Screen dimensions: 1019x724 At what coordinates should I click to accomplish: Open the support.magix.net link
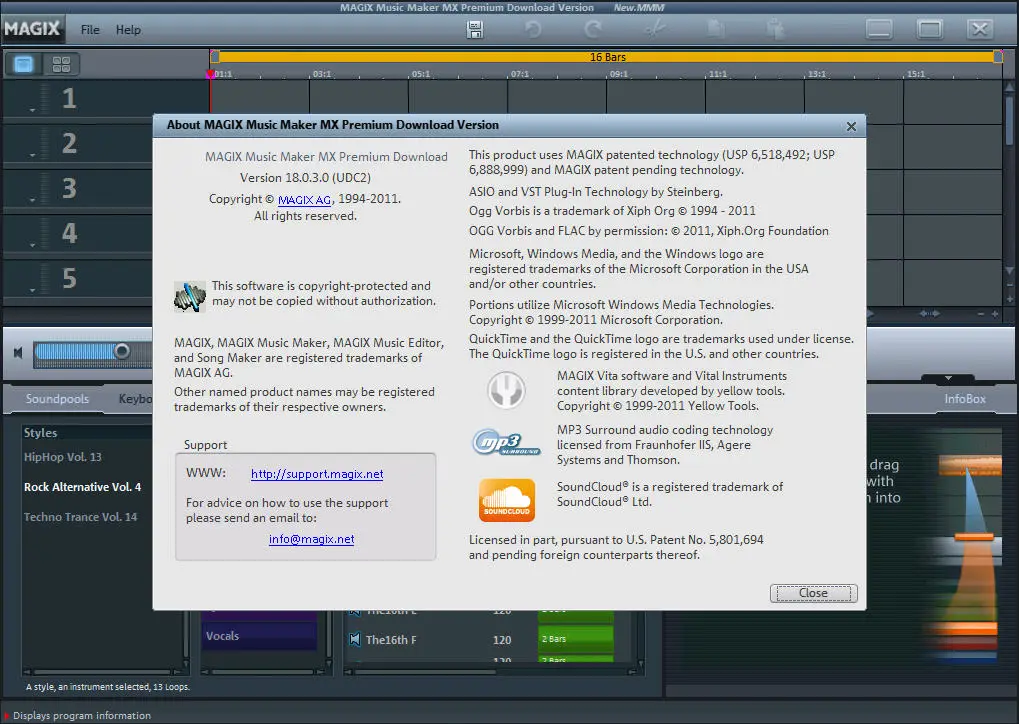click(x=317, y=474)
